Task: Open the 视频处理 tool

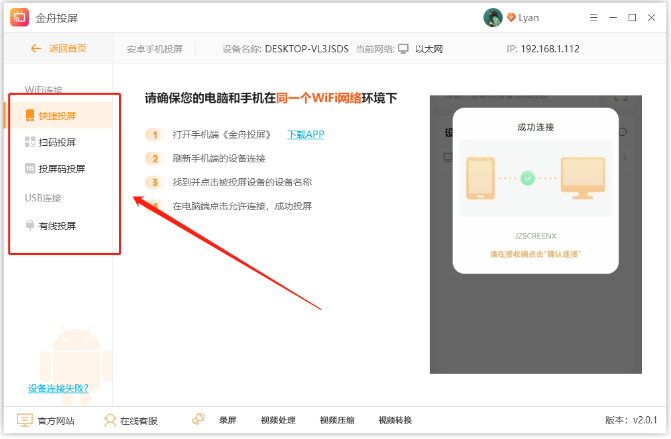Action: (x=278, y=420)
